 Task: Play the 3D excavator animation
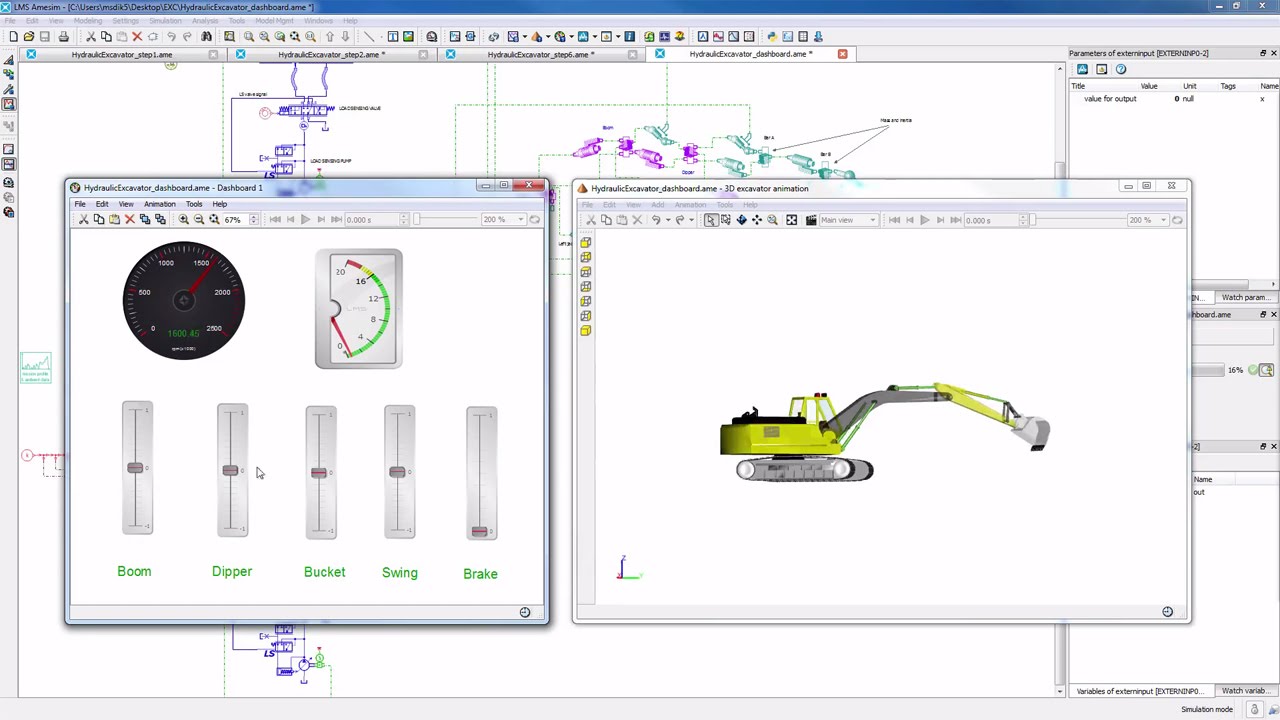(925, 220)
